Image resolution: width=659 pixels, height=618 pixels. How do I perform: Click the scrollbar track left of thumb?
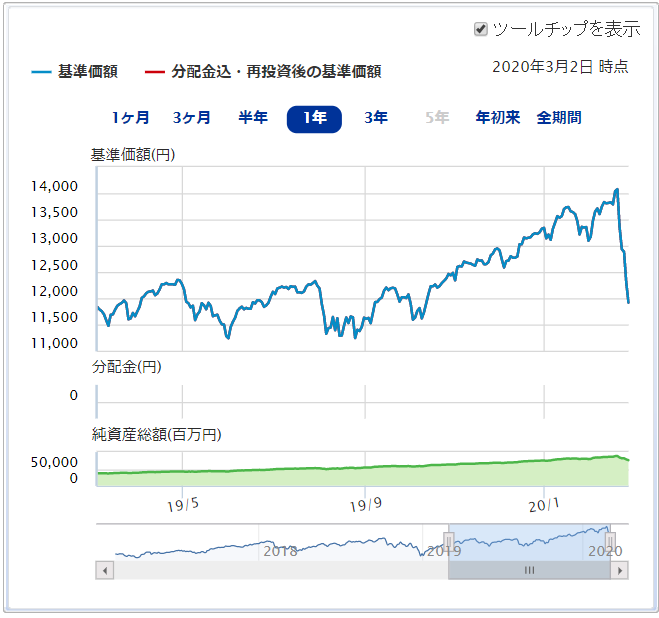tap(281, 570)
